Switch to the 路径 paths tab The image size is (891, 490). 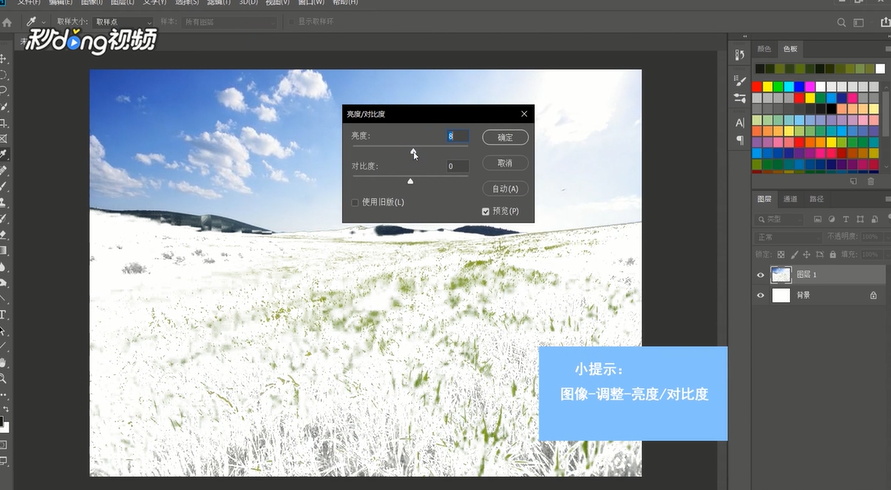coord(817,199)
